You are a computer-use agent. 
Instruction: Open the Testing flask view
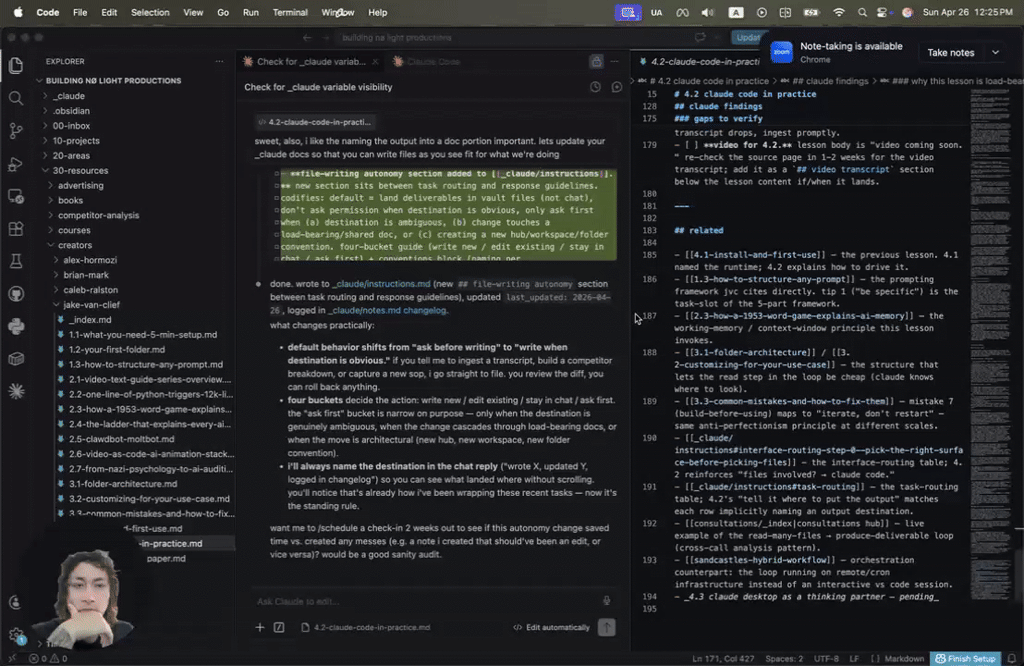[16, 261]
